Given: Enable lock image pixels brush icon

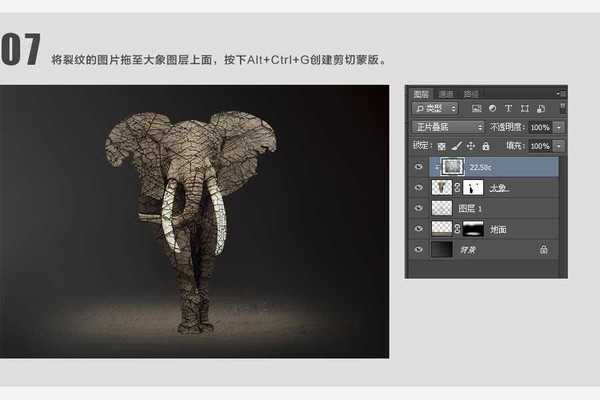Looking at the screenshot, I should [456, 146].
